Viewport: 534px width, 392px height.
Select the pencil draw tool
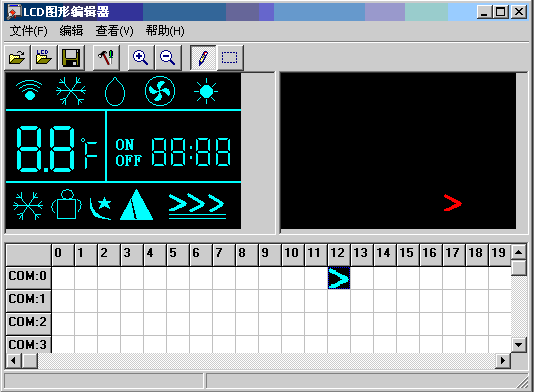pos(203,58)
